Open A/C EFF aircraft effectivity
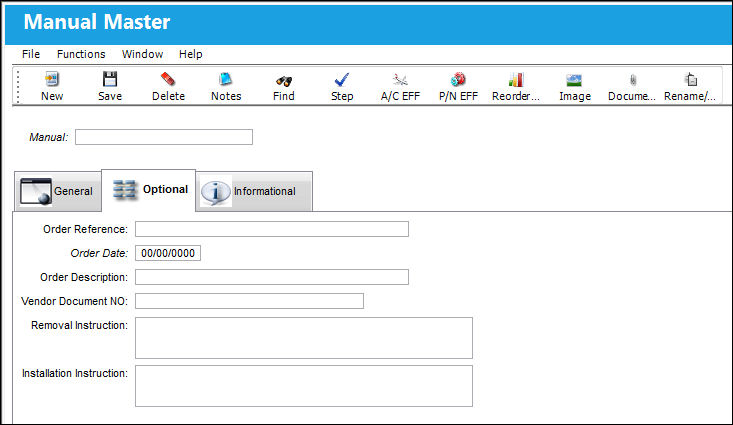The height and width of the screenshot is (425, 733). tap(400, 86)
